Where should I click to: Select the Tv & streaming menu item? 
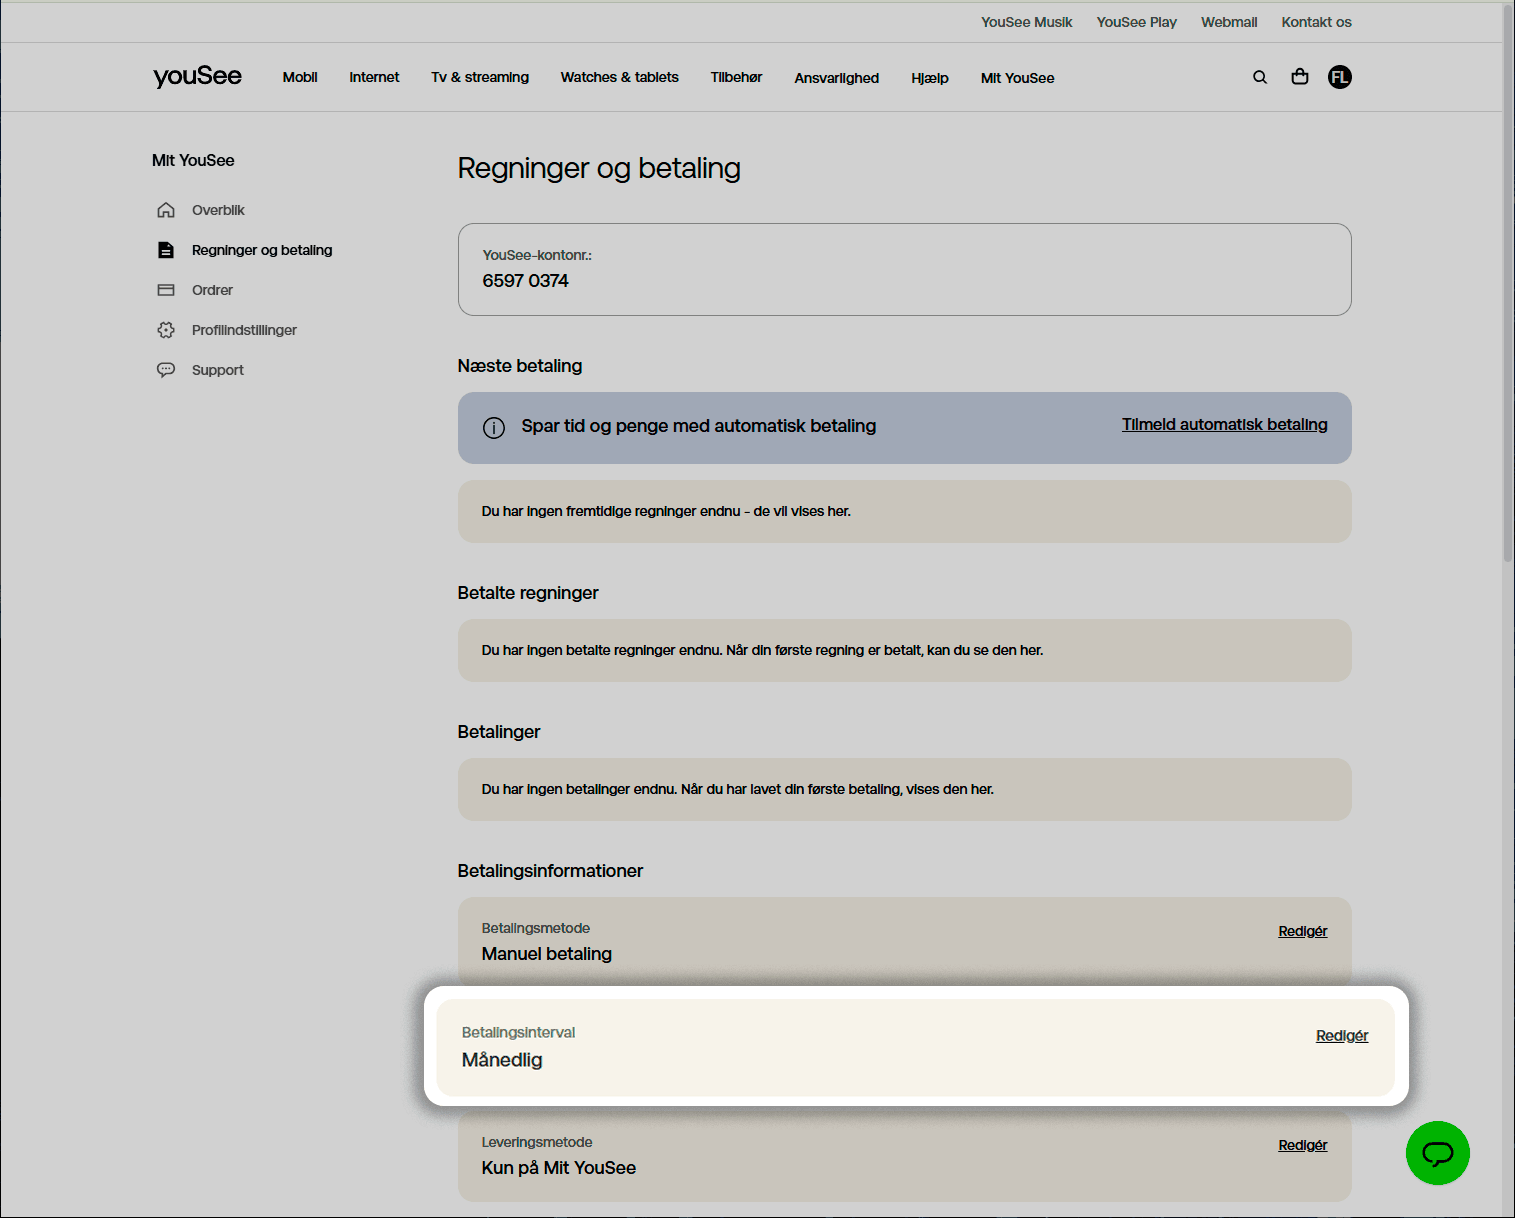(480, 77)
